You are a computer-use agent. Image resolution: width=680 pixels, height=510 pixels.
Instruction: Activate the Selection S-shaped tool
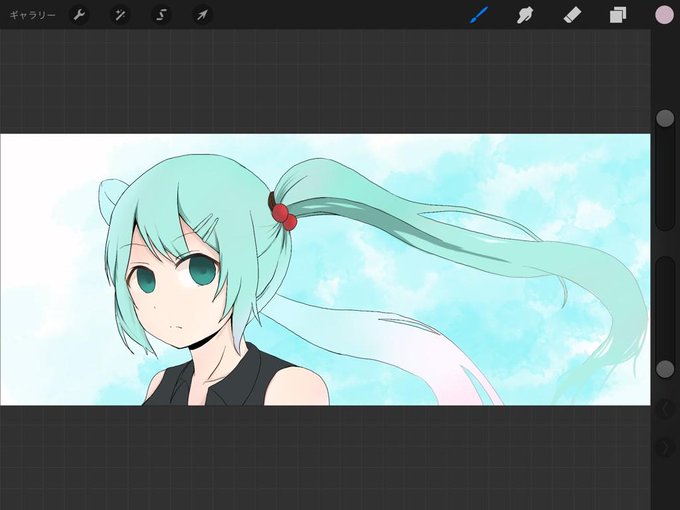click(x=161, y=15)
